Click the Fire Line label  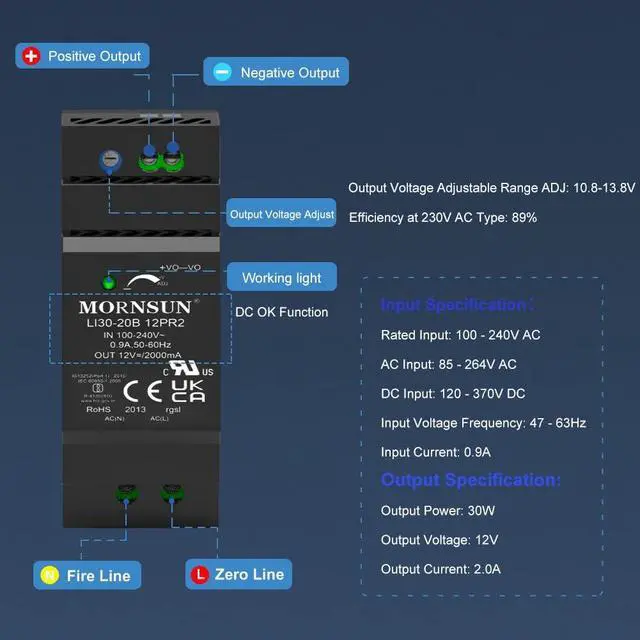pos(87,575)
